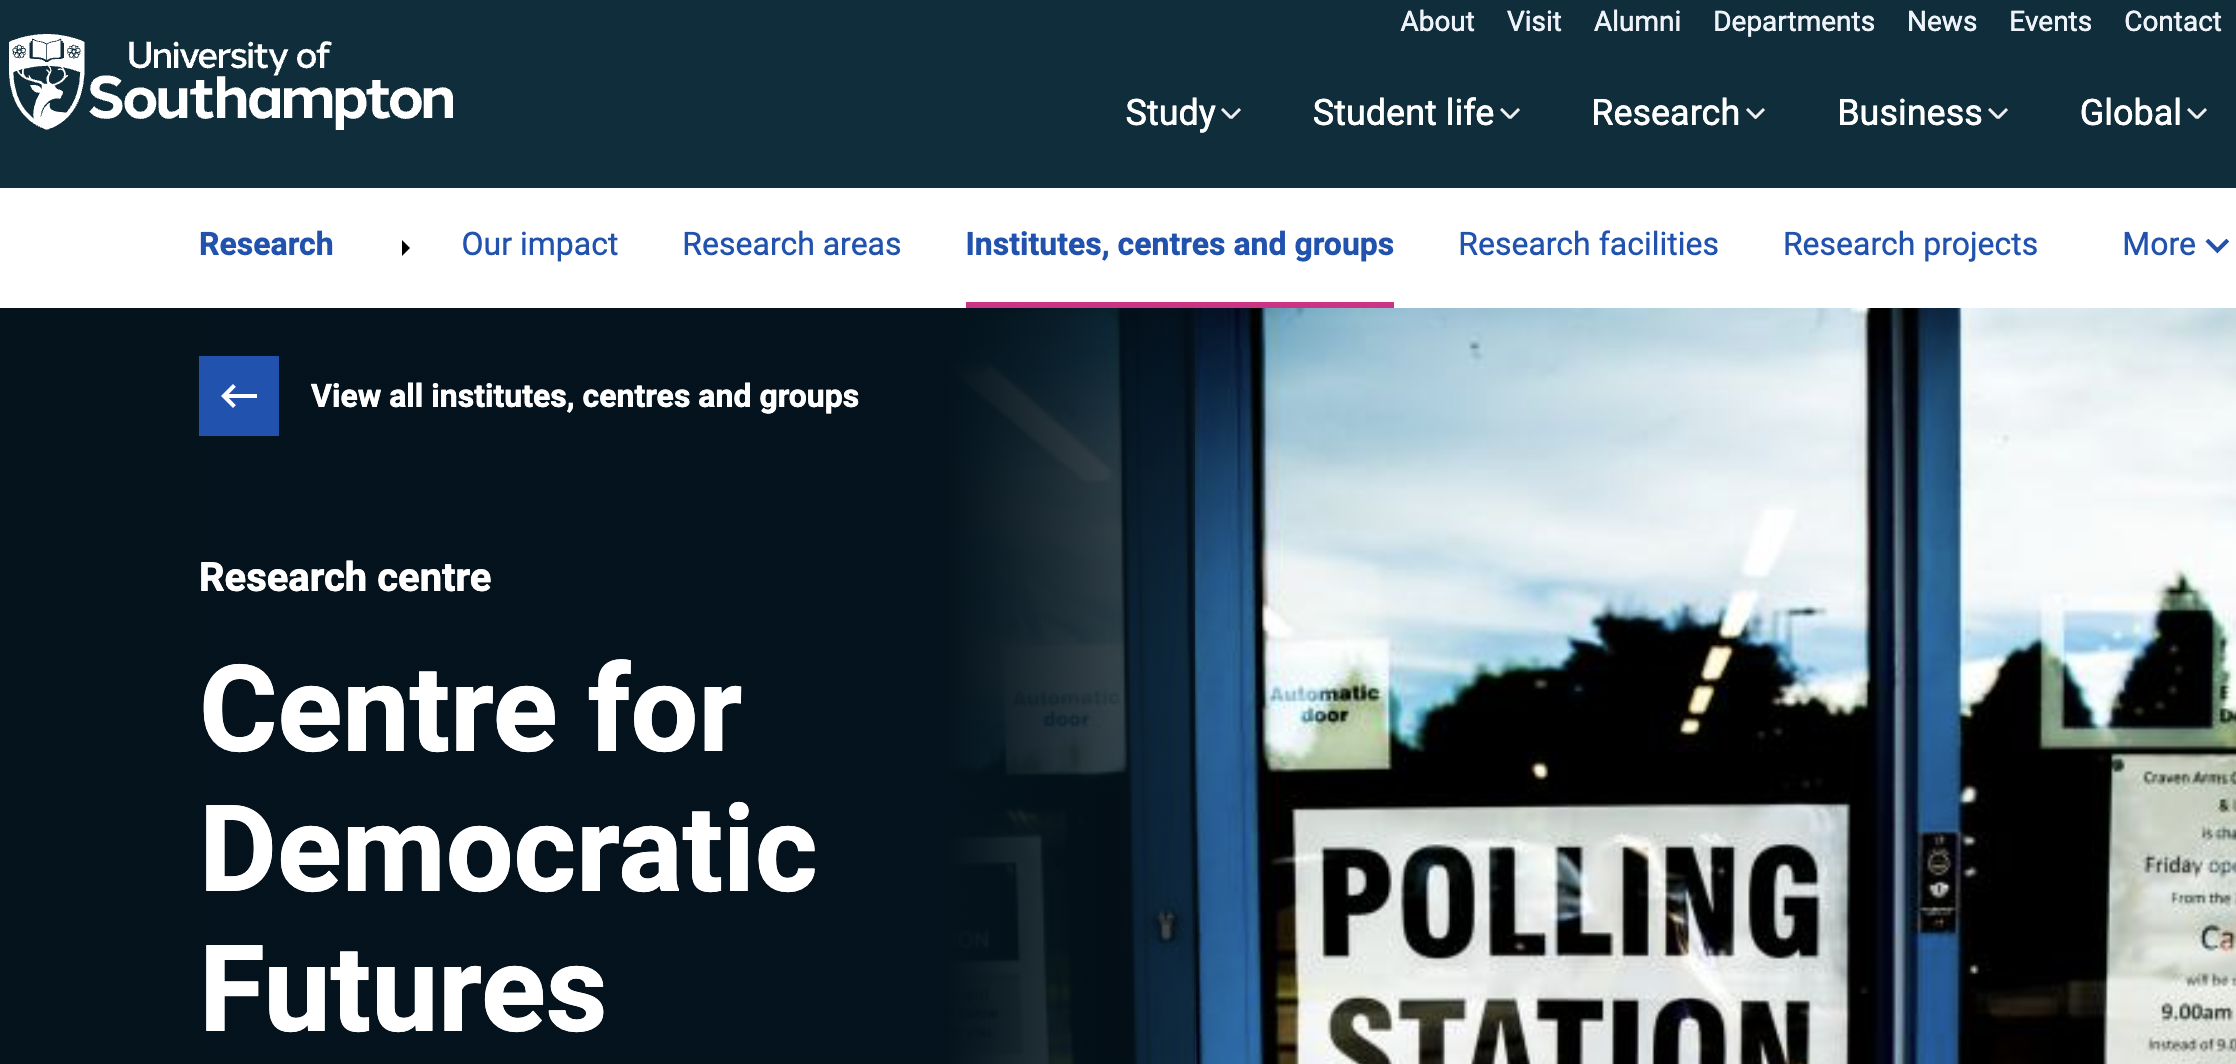The width and height of the screenshot is (2236, 1064).
Task: Go to the Research areas tab
Action: click(791, 245)
